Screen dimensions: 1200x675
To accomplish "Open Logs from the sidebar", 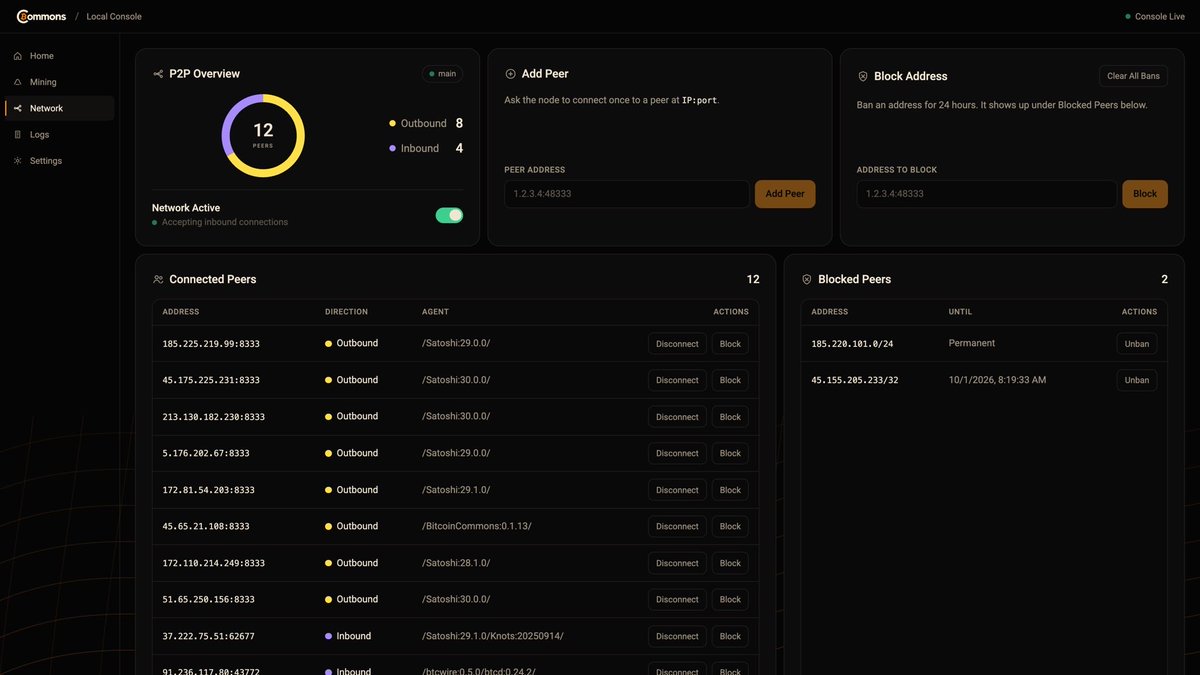I will tap(59, 134).
